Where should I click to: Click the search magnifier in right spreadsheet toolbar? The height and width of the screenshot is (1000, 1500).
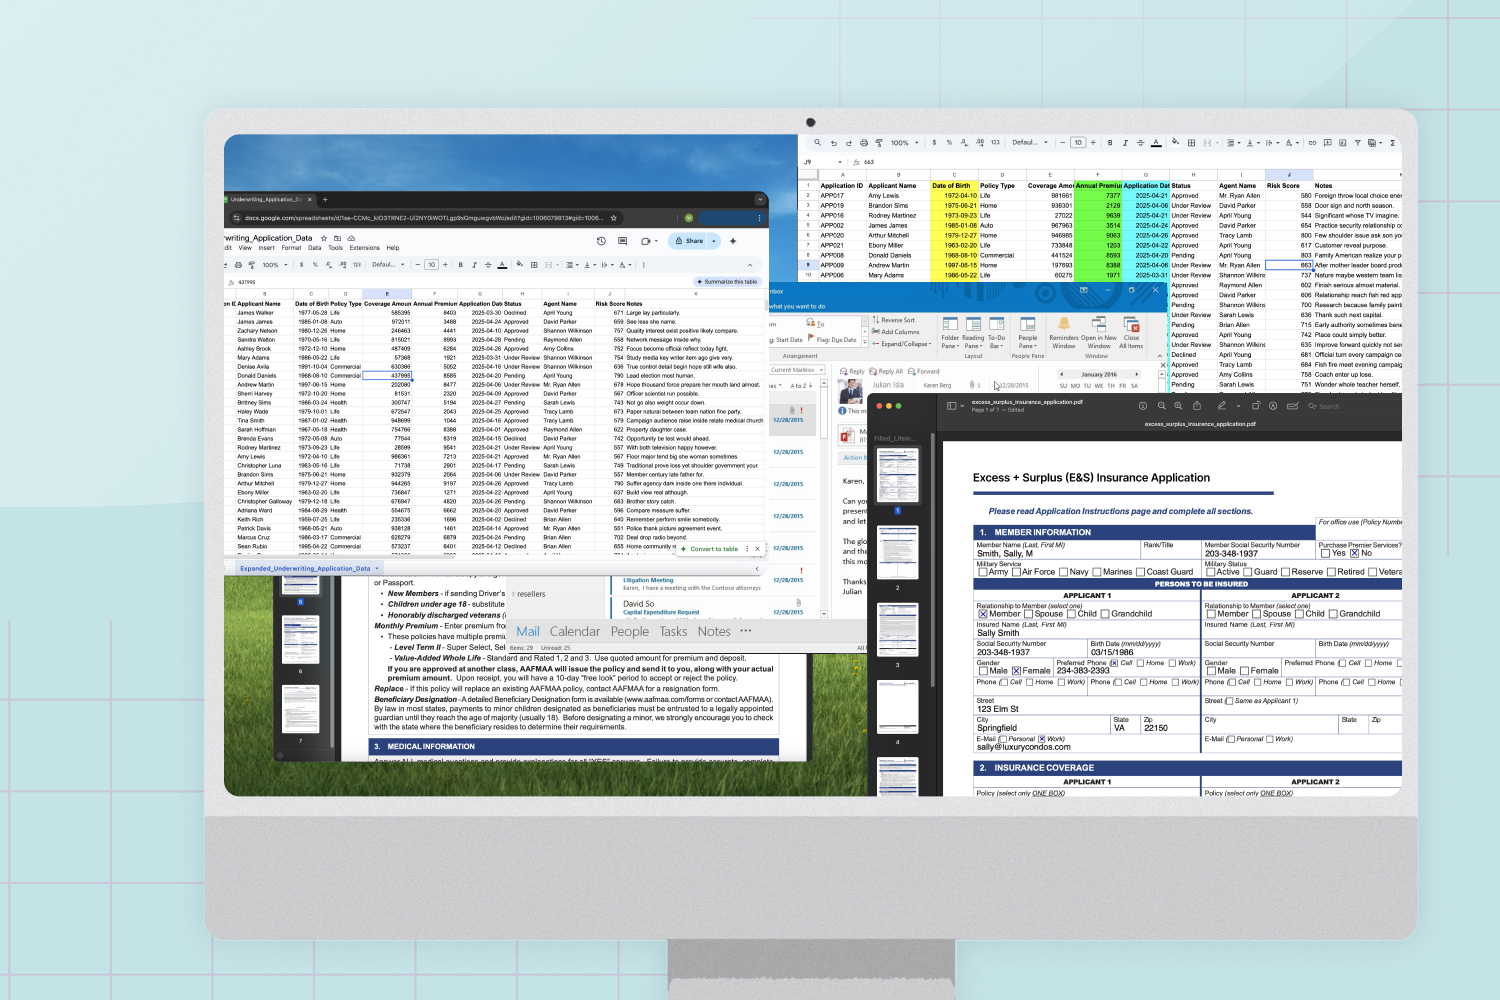(x=817, y=142)
